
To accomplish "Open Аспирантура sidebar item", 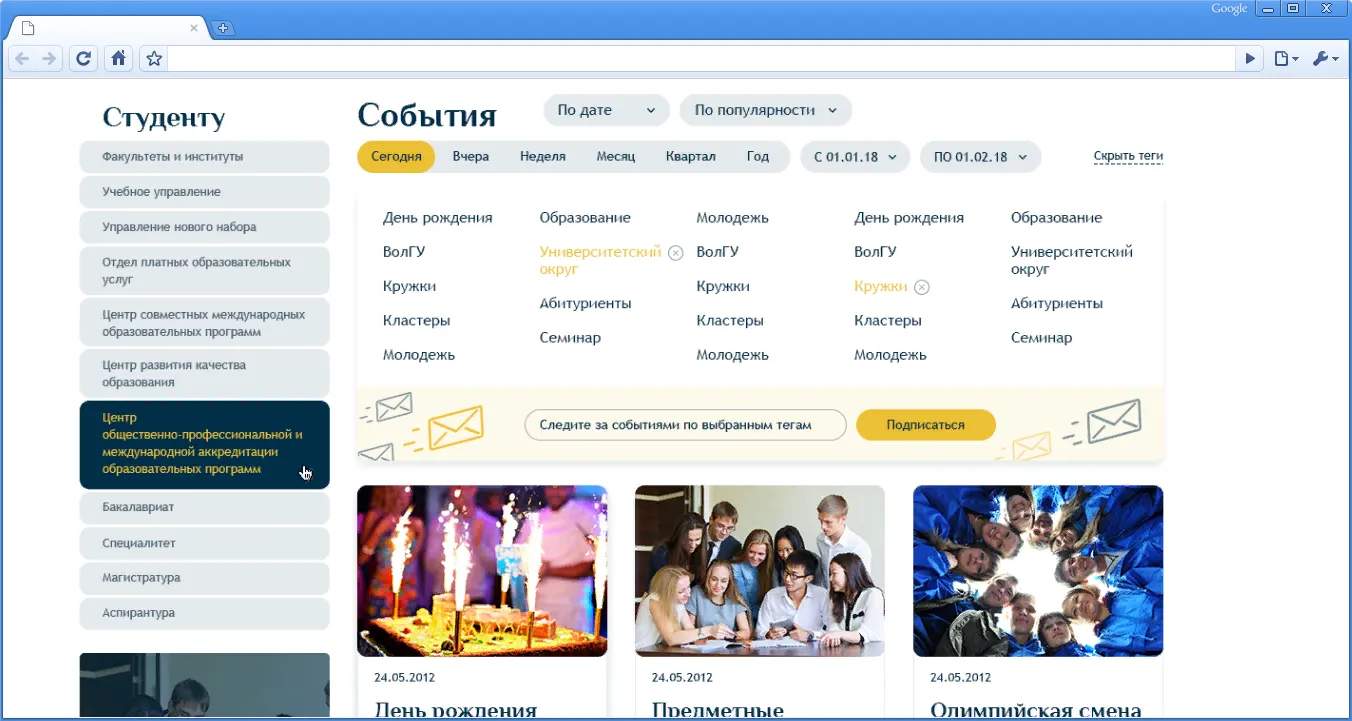I will click(x=204, y=613).
